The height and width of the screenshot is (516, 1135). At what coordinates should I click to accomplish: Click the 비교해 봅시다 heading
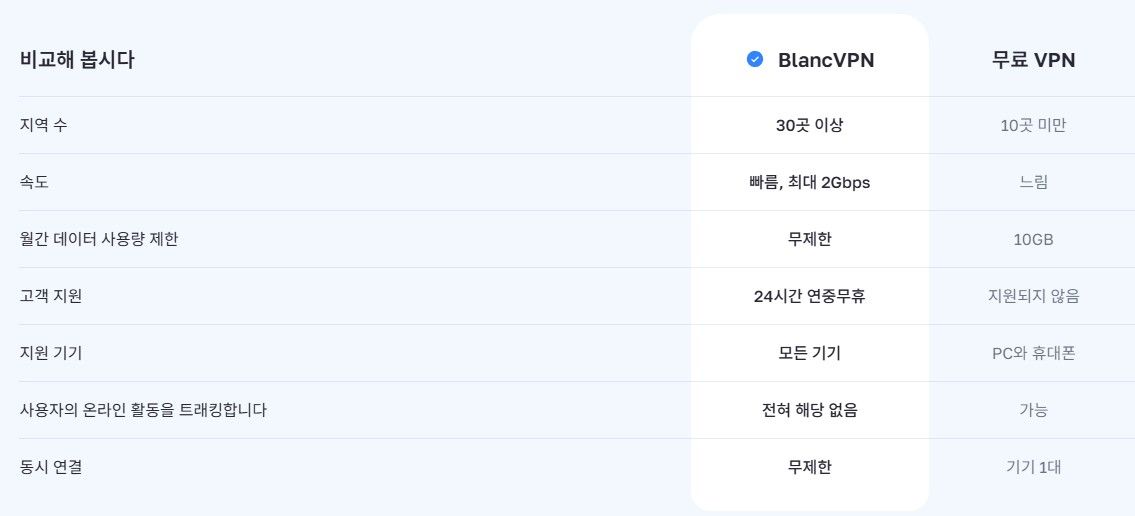click(x=77, y=60)
